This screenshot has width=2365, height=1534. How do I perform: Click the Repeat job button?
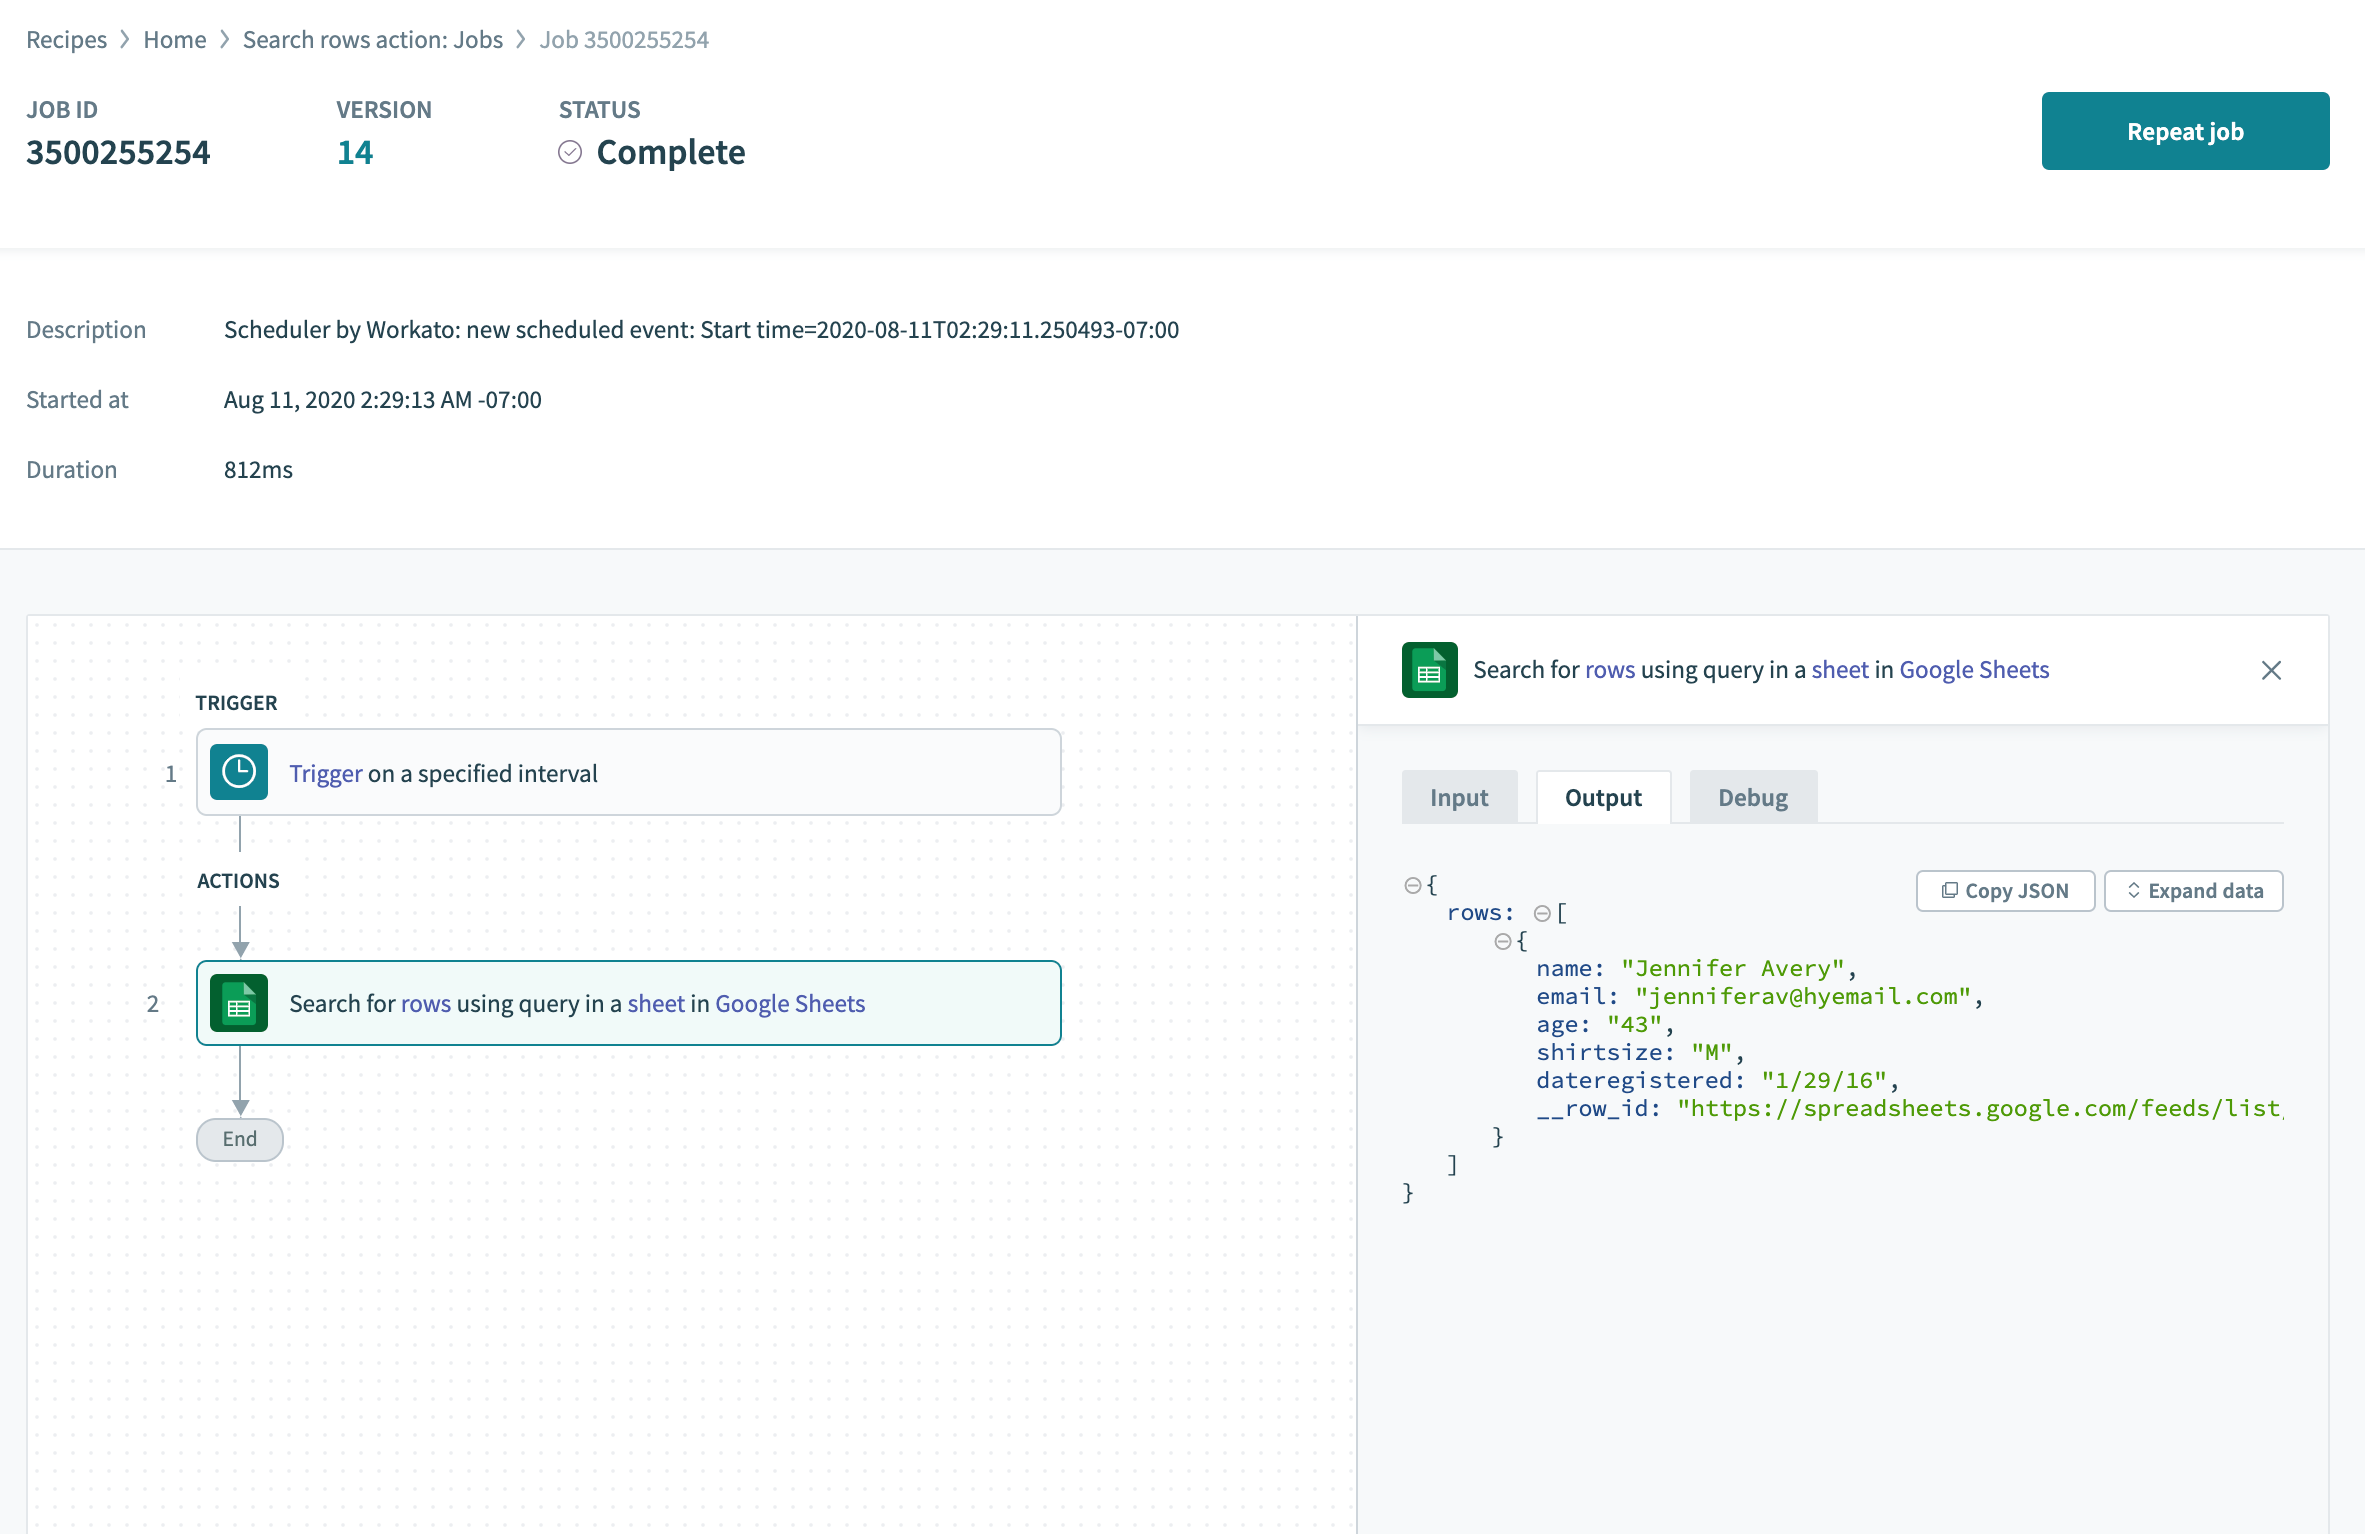2185,131
